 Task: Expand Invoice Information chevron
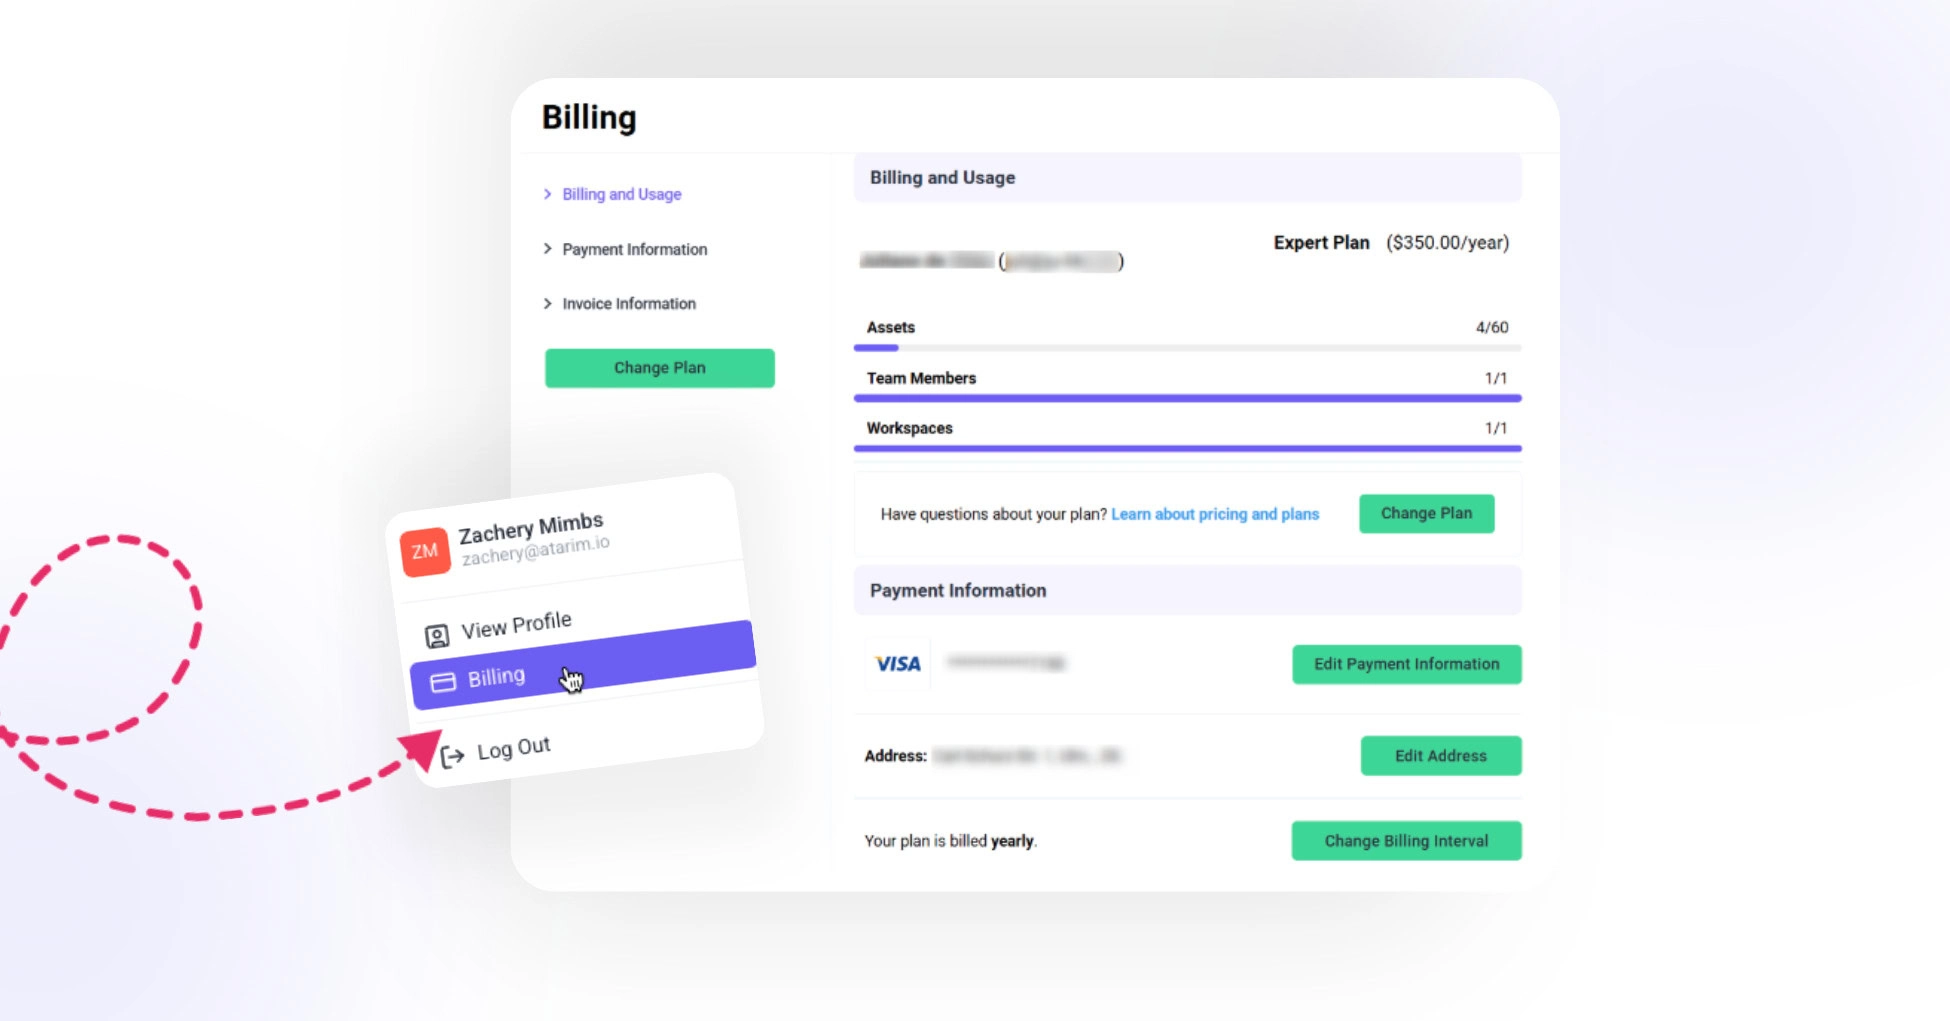tap(547, 304)
